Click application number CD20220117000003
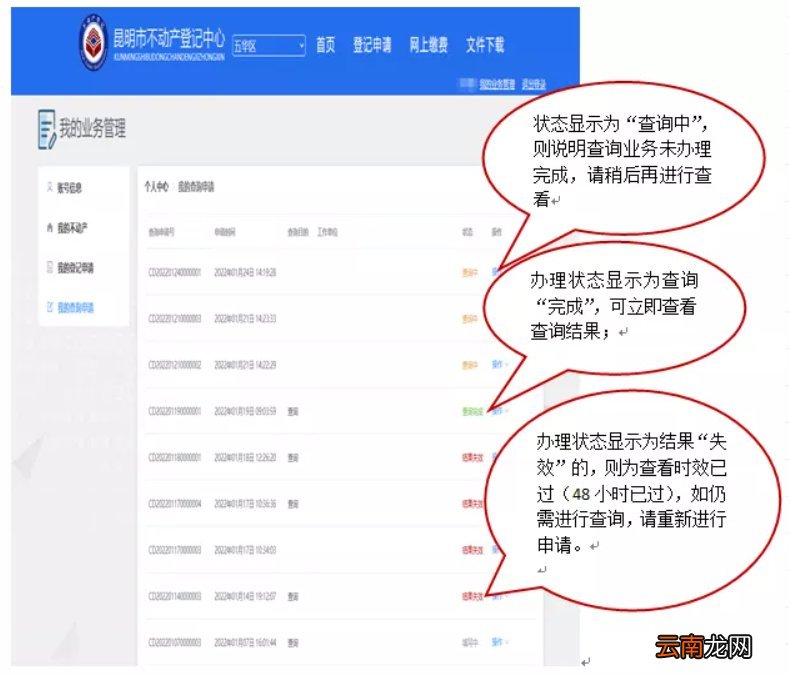The height and width of the screenshot is (675, 789). (x=175, y=550)
